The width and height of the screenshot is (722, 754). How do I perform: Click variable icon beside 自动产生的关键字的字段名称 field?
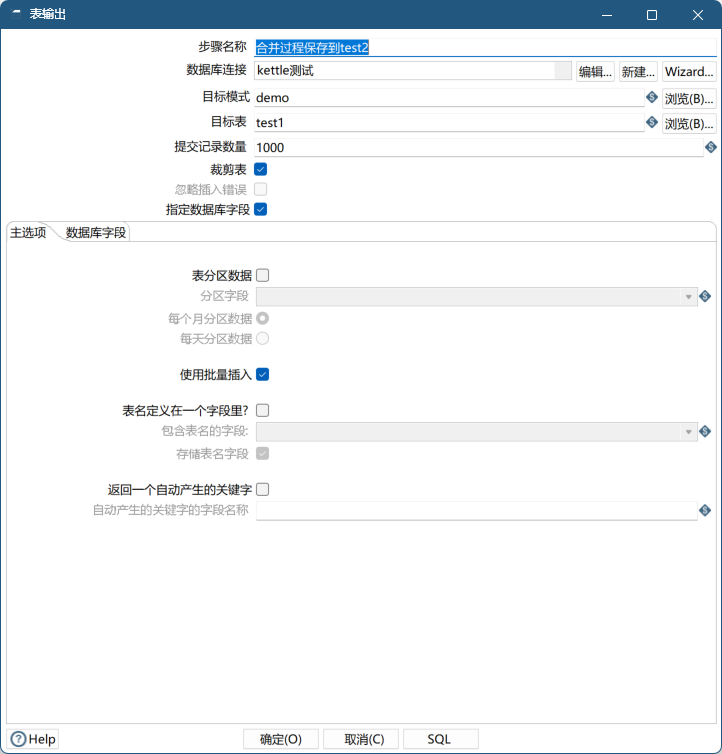(x=705, y=510)
